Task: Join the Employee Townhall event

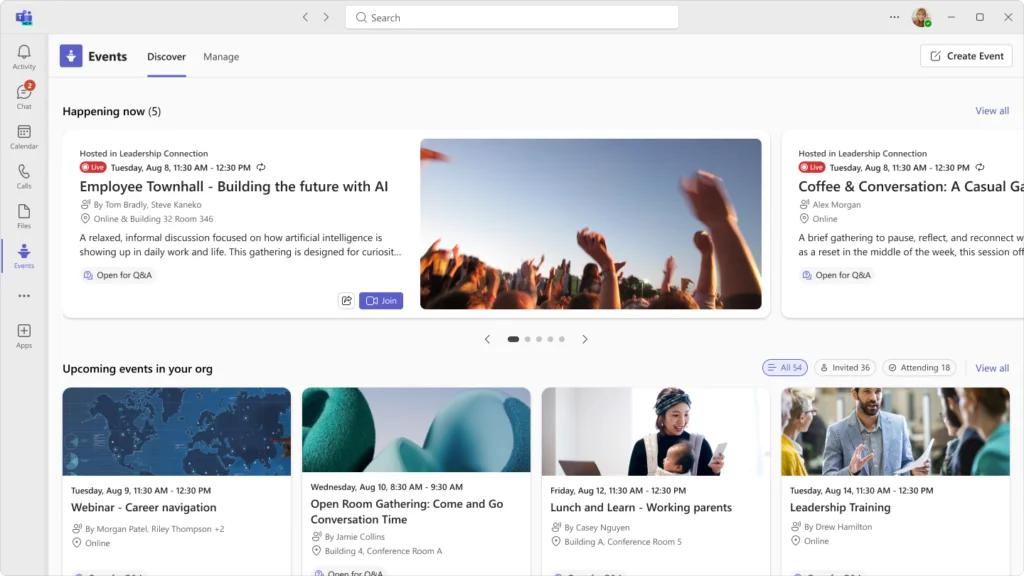Action: pos(381,301)
